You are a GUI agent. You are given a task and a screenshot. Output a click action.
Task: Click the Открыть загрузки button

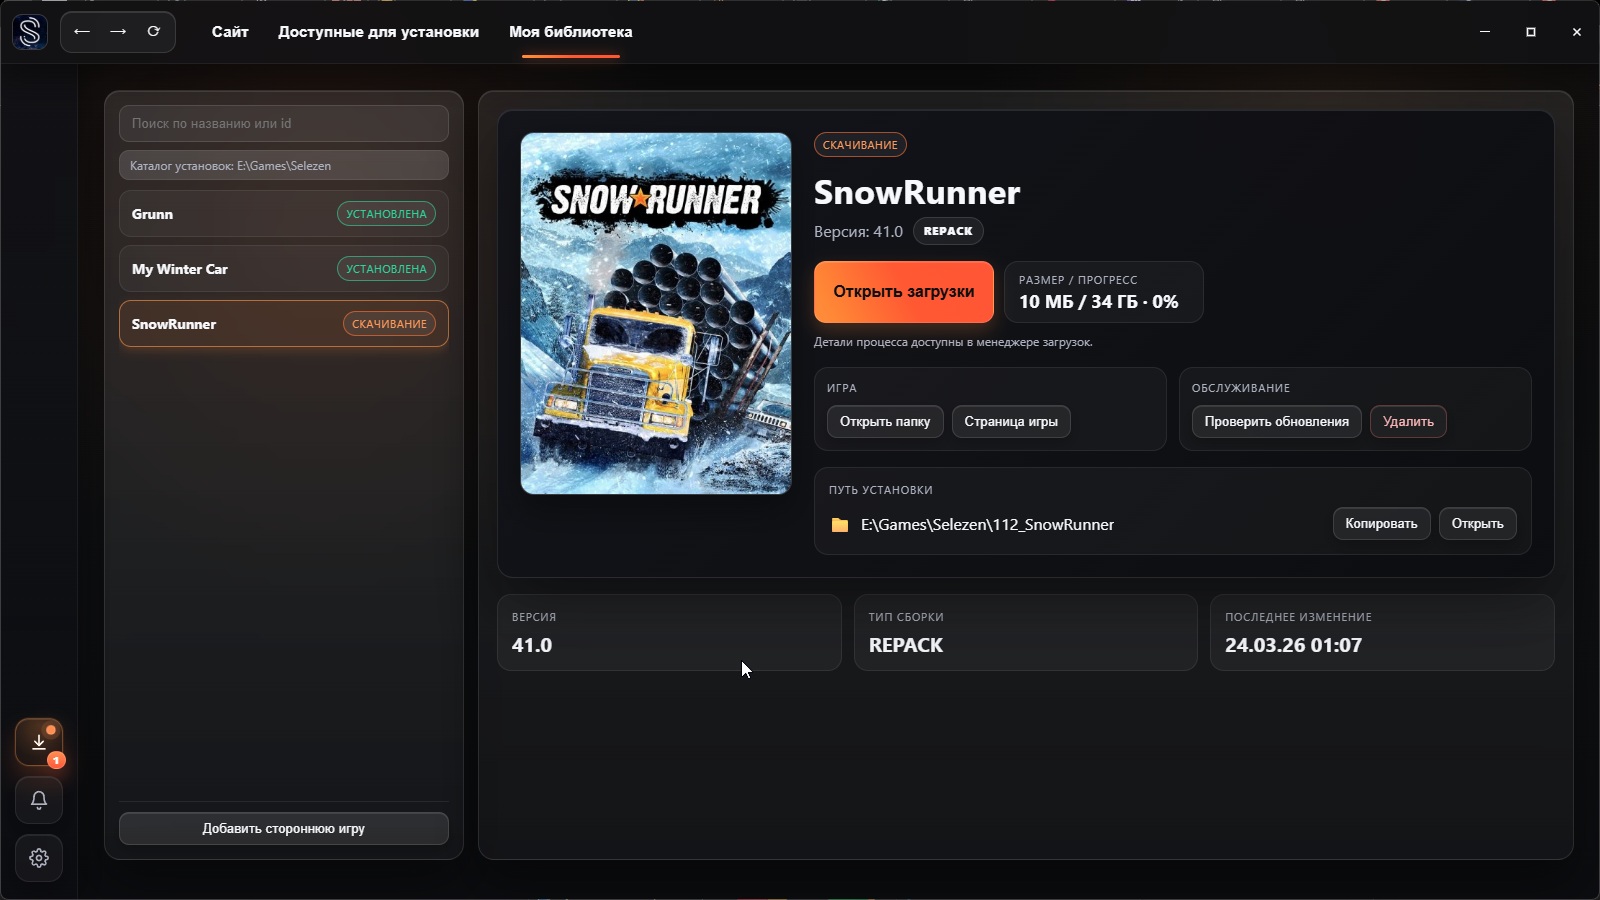coord(904,292)
